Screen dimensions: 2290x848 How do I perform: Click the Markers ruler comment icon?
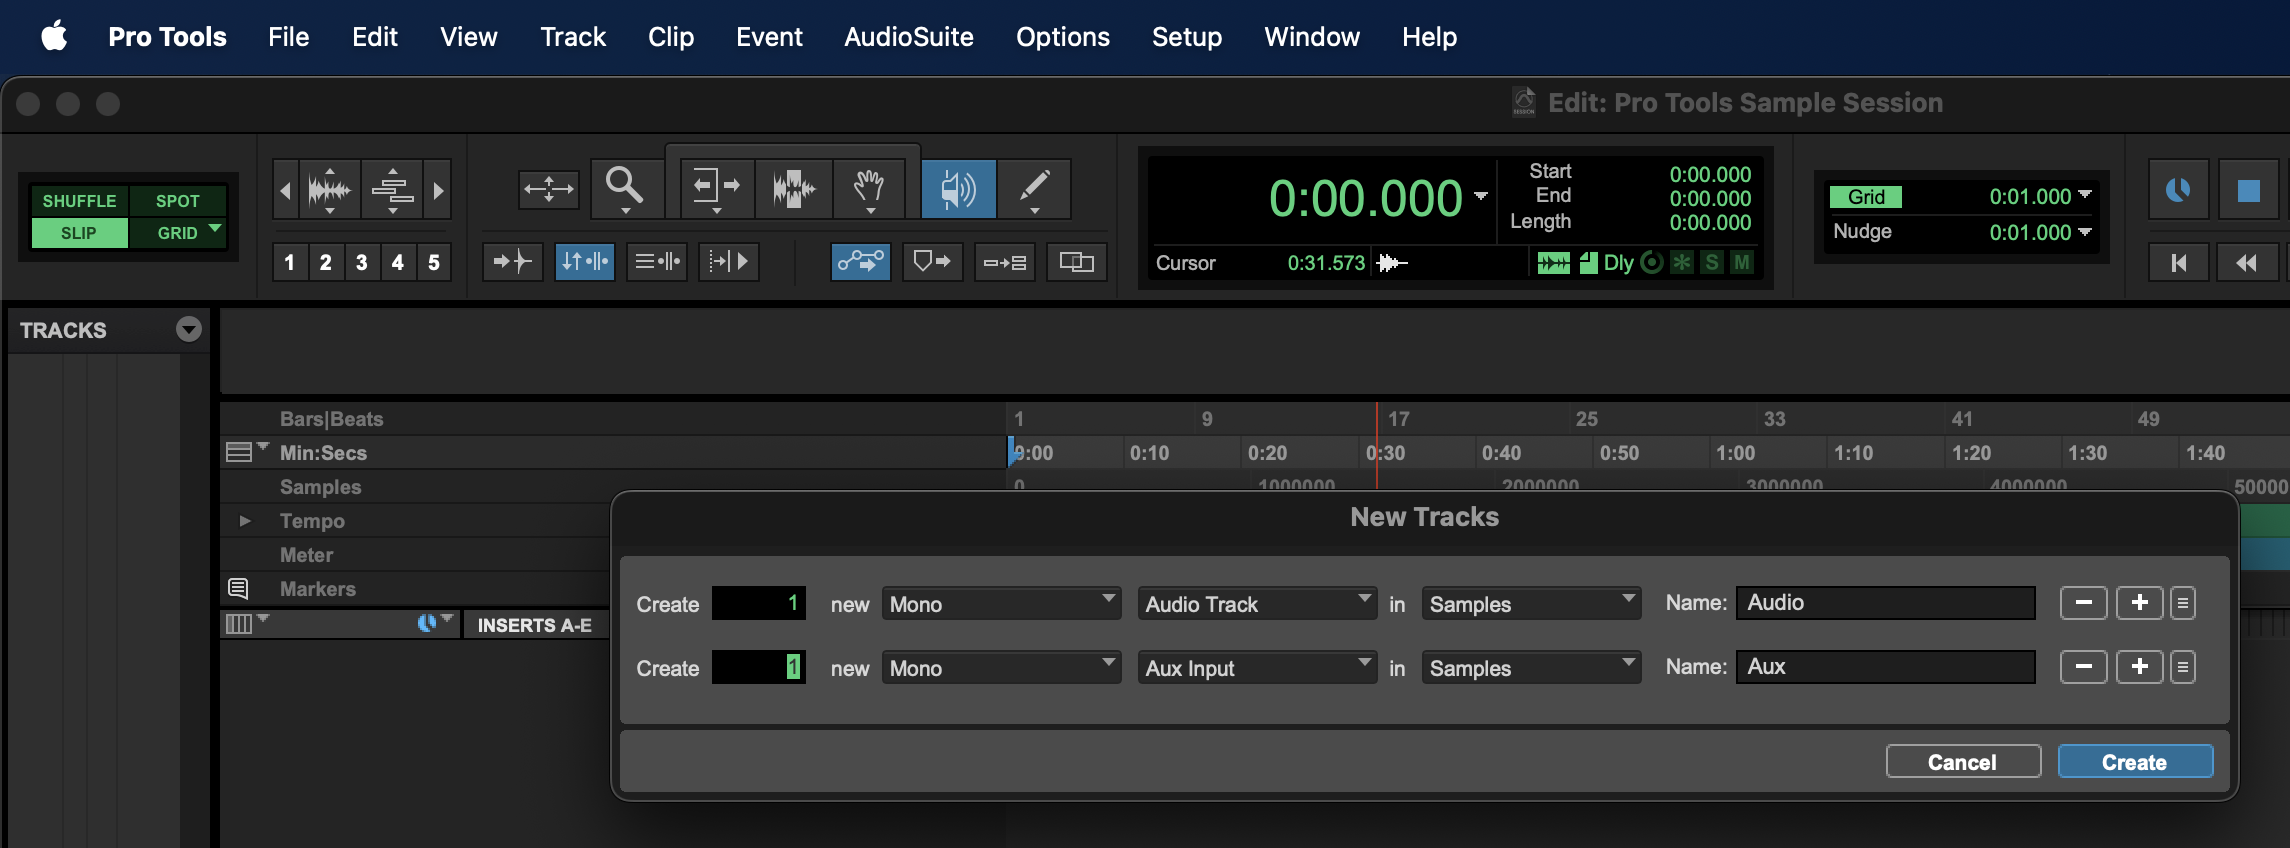238,589
